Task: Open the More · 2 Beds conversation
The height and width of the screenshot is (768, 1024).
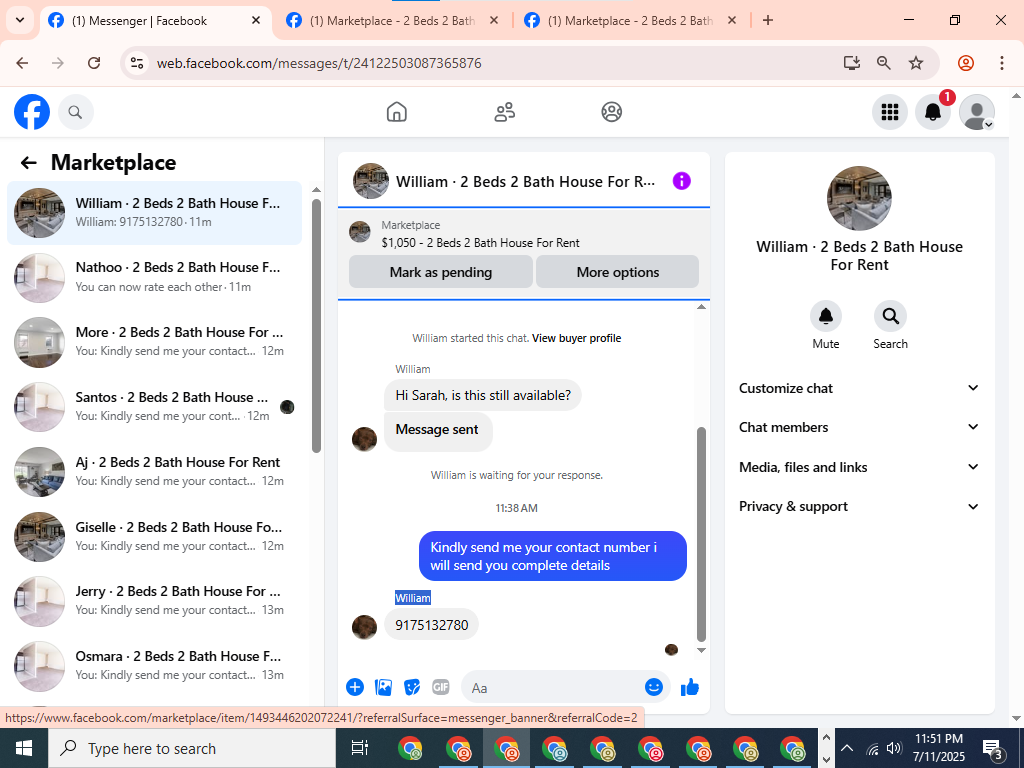Action: pyautogui.click(x=155, y=342)
